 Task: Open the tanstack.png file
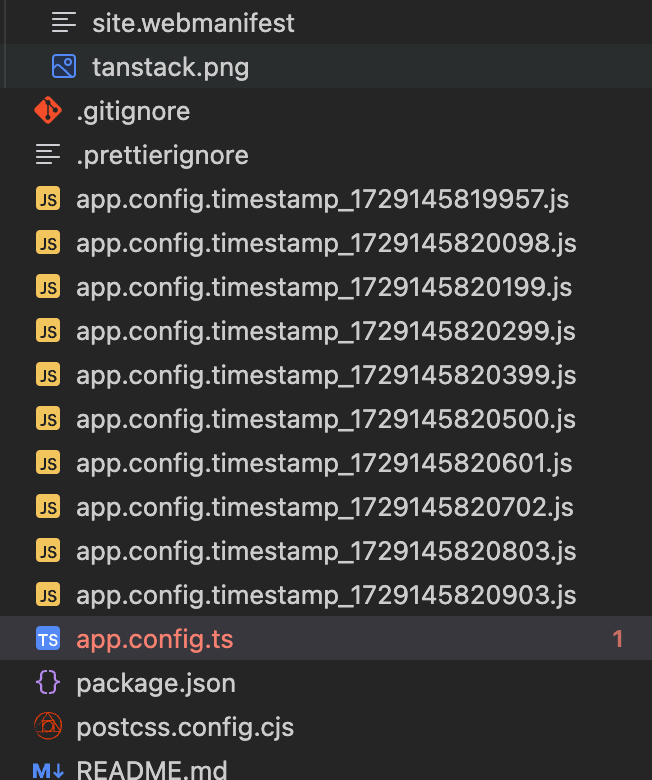(170, 67)
